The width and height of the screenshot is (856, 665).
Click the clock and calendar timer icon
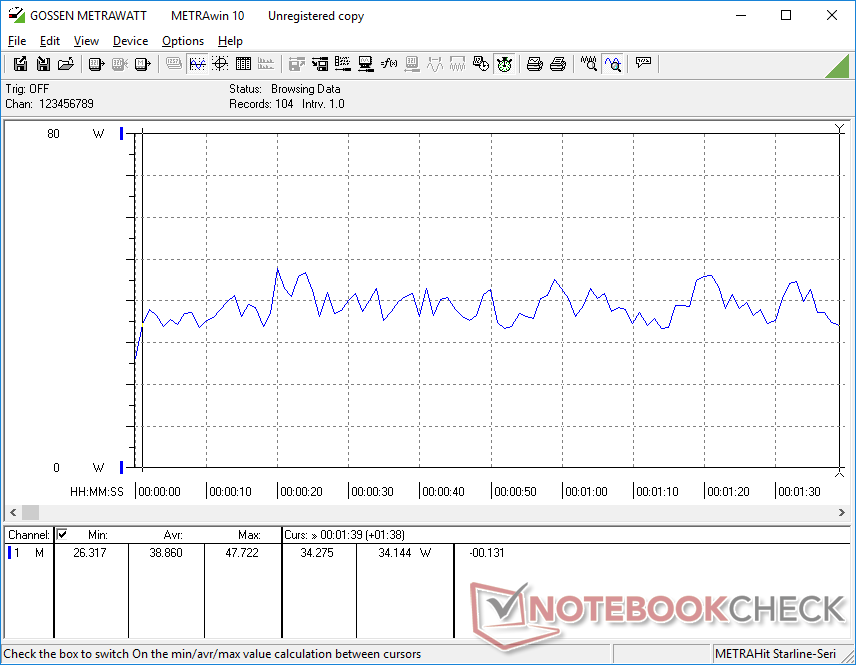tap(480, 64)
